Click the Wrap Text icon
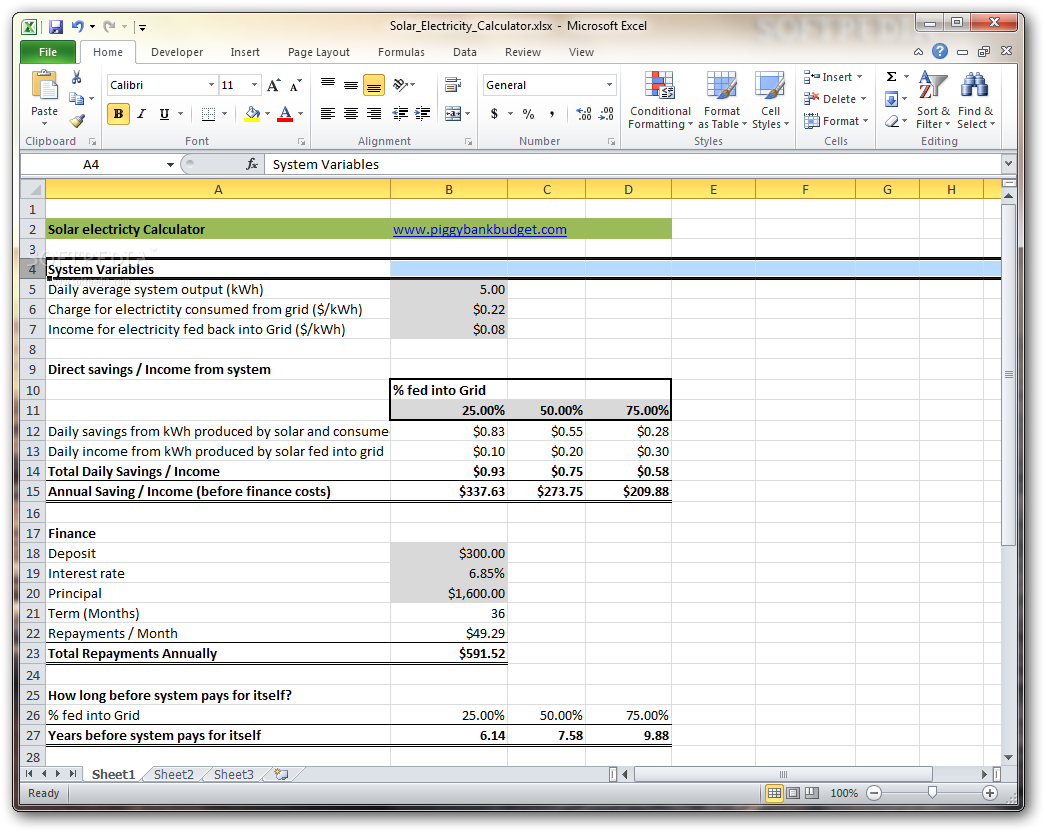 coord(453,85)
